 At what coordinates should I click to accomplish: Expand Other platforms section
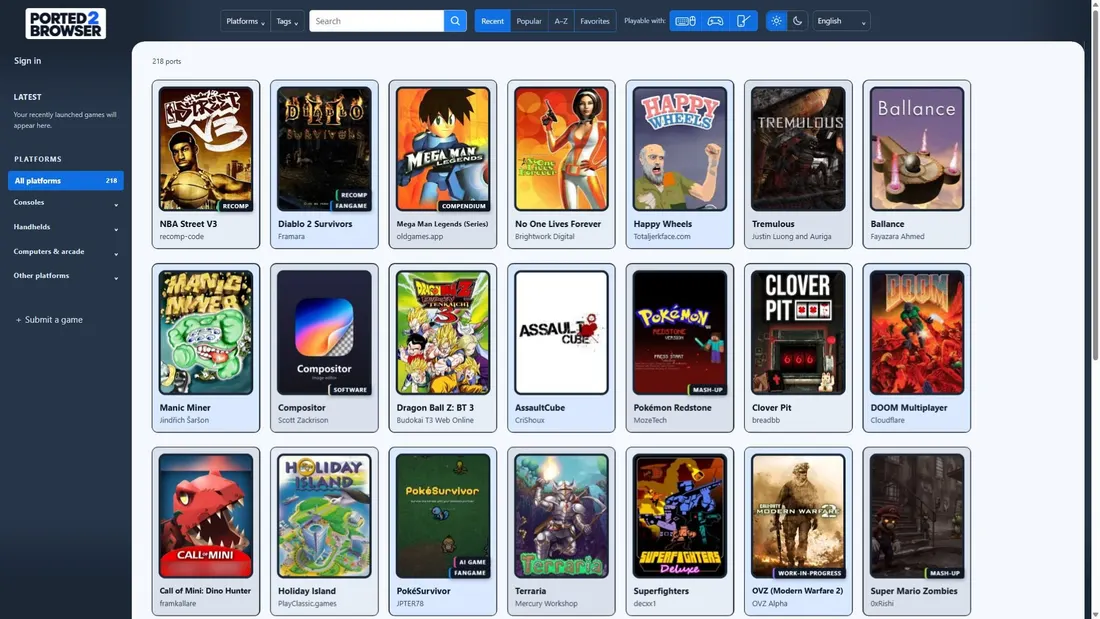(65, 276)
